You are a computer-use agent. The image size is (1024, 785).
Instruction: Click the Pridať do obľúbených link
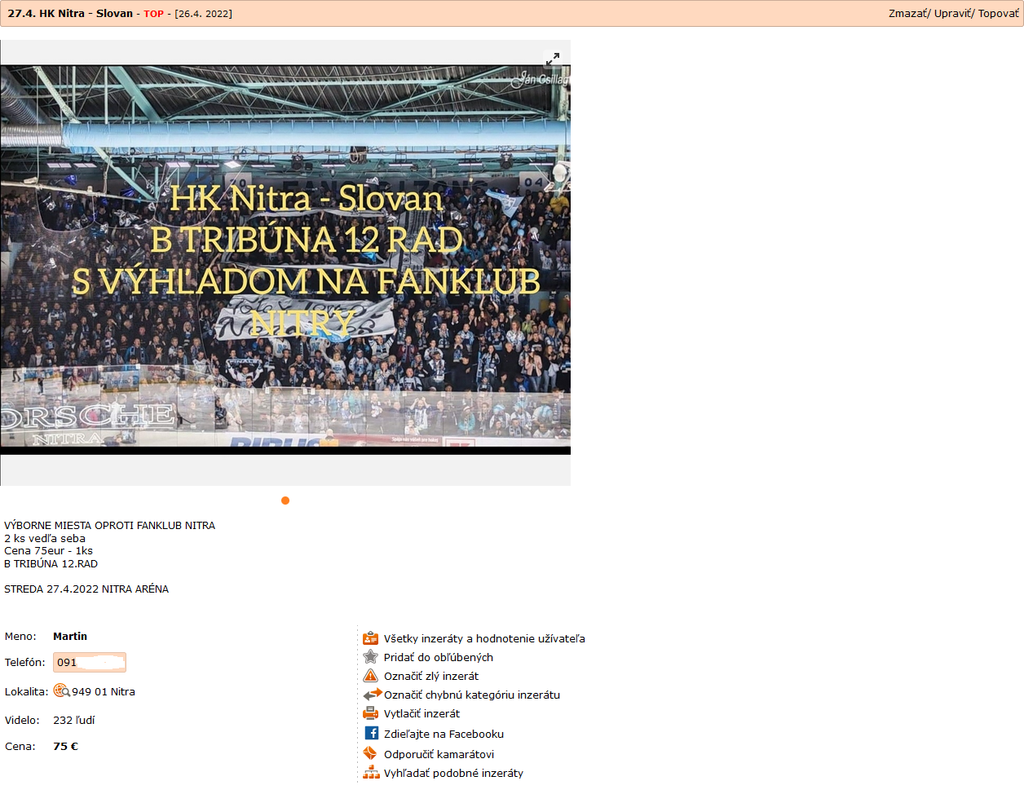[438, 657]
